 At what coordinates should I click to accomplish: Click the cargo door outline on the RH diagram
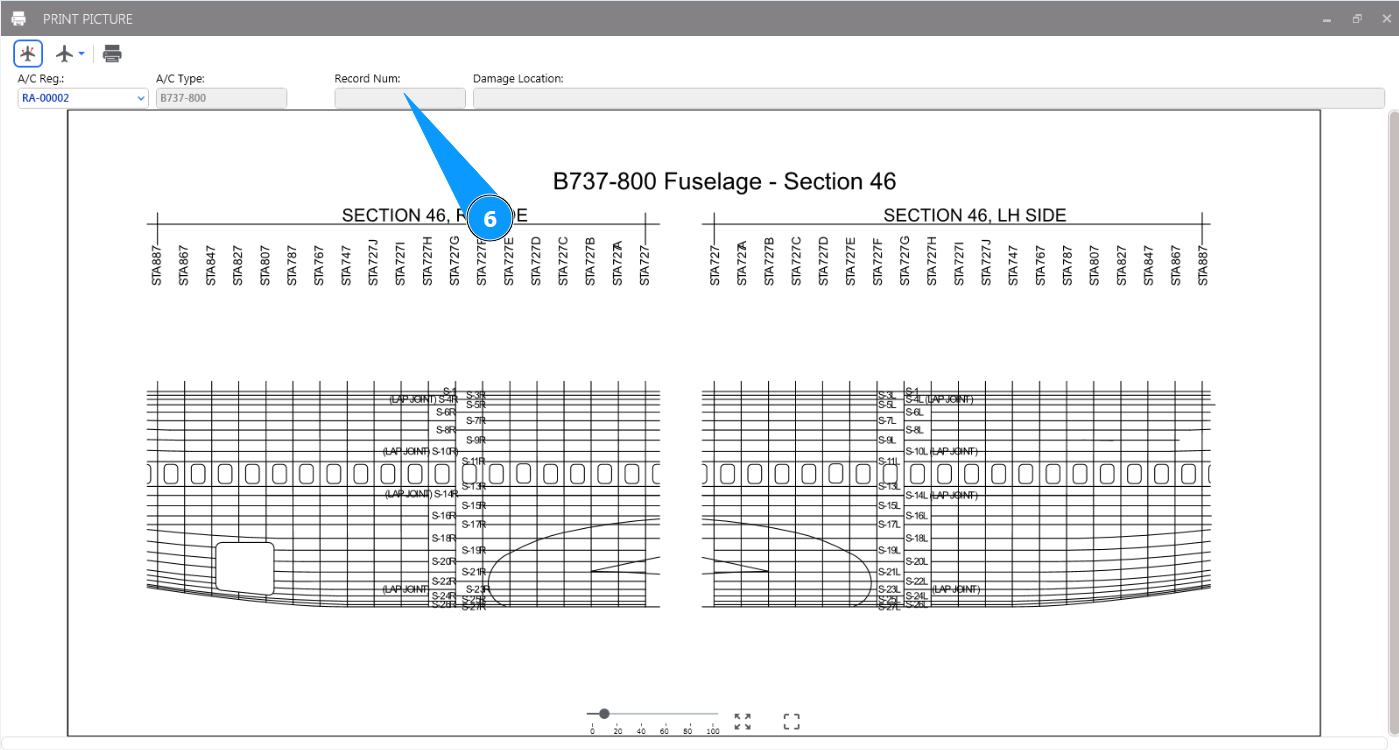[x=245, y=569]
